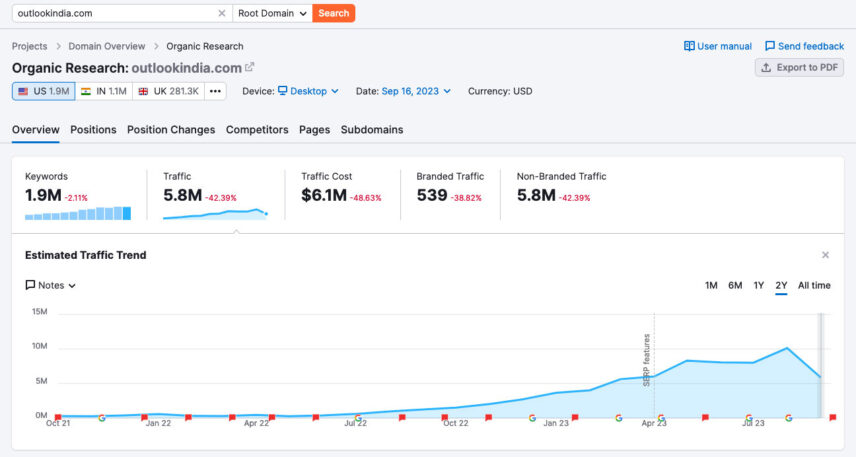Screen dimensions: 856x457
Task: Click the SERP features vertical marker on chart
Action: (647, 360)
